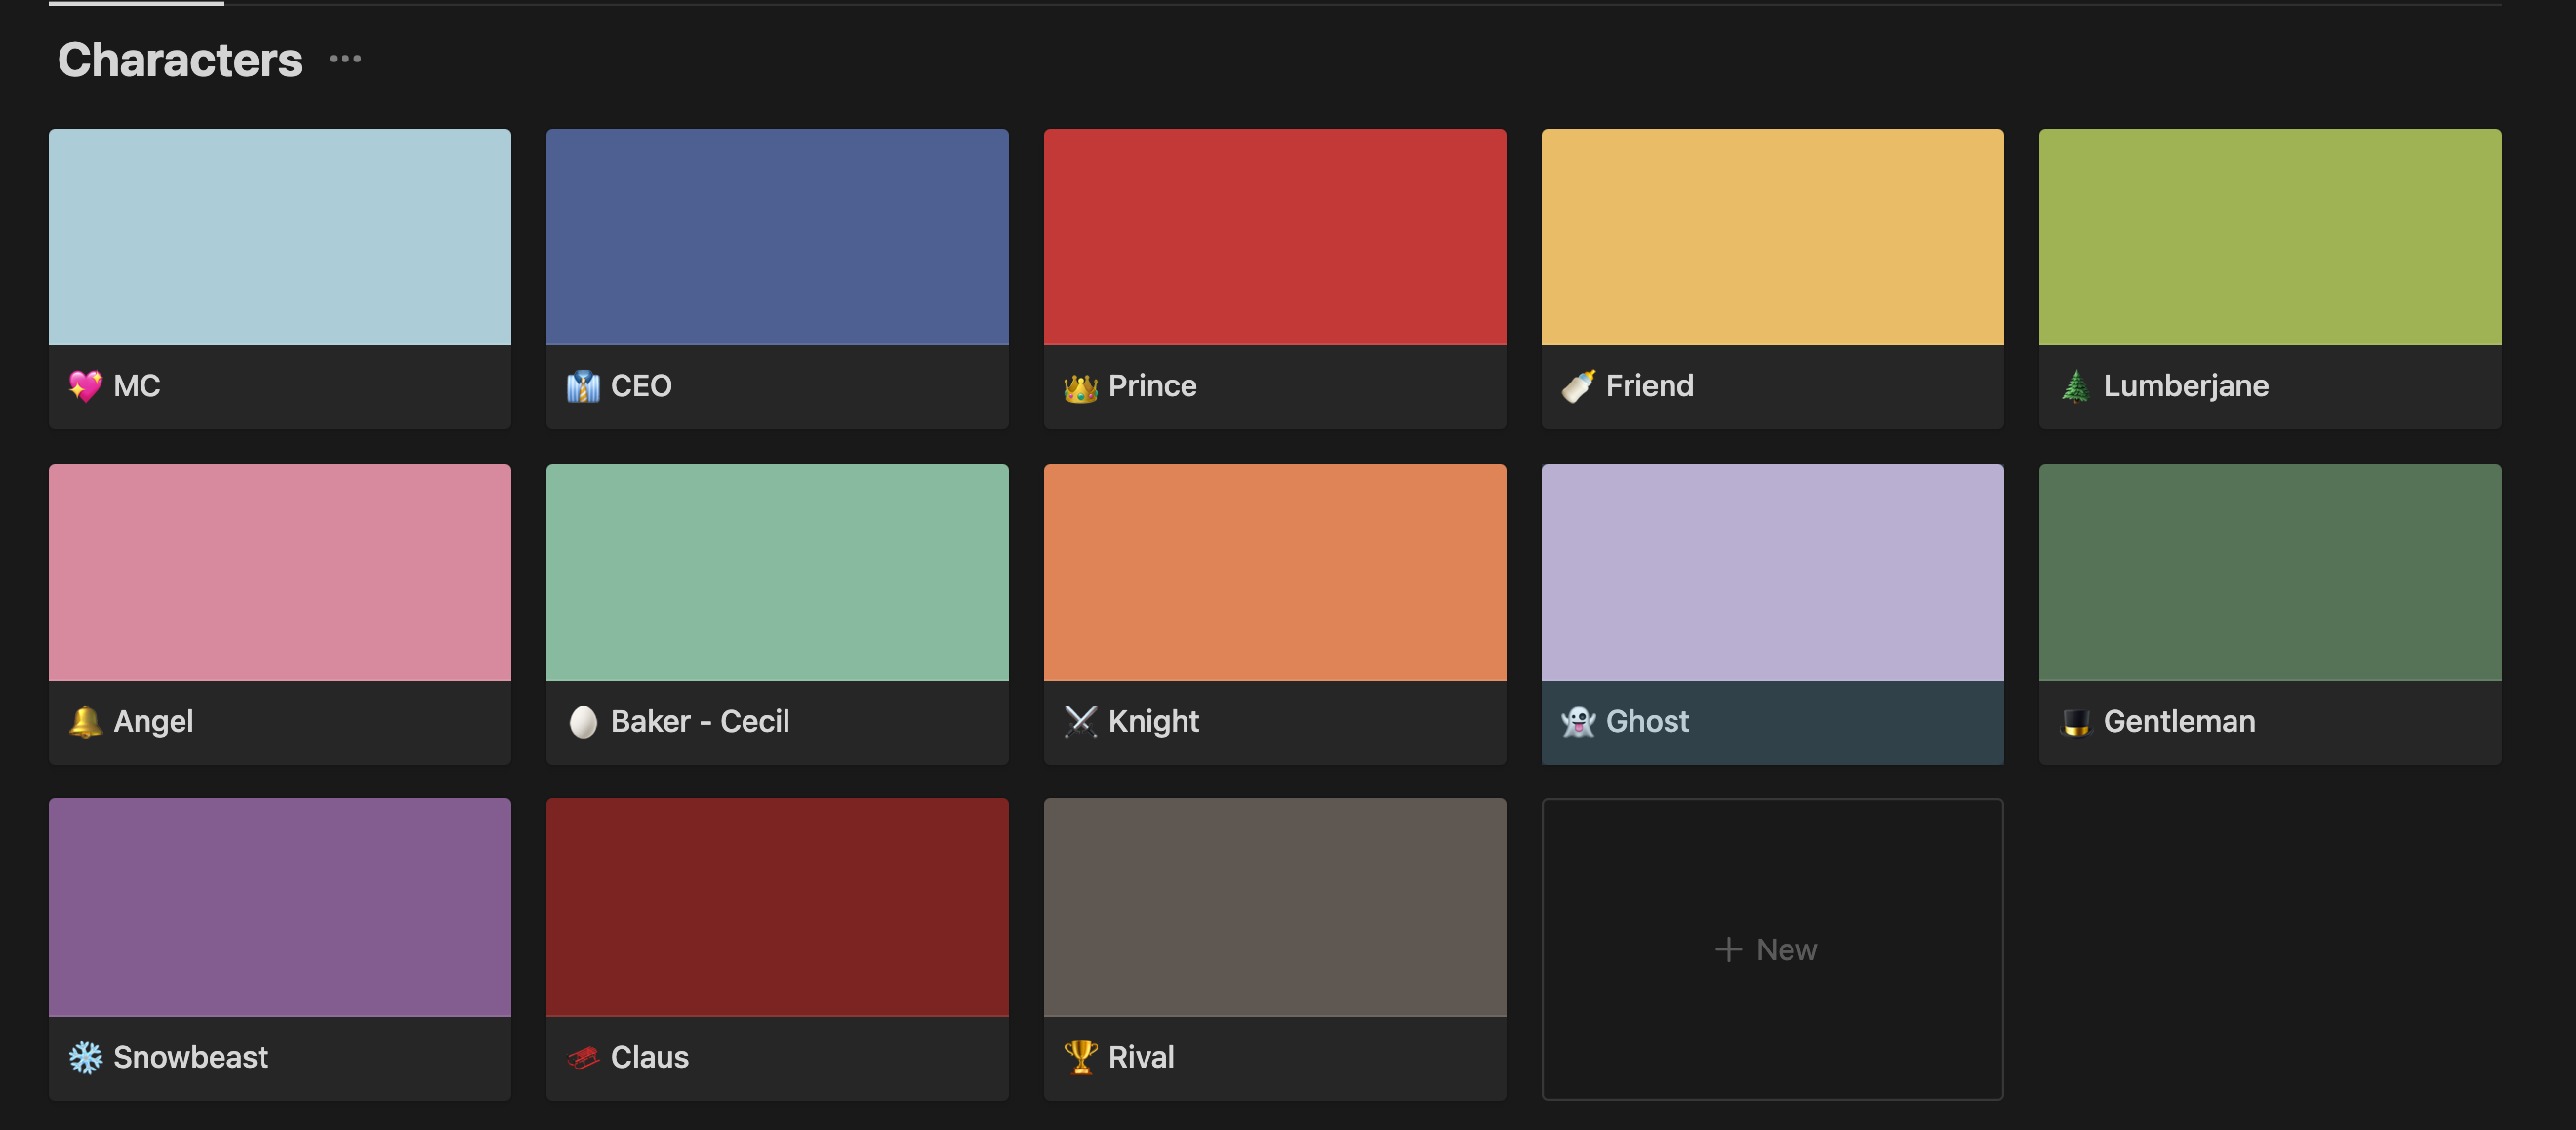Open the Gentleman page title

coord(2178,721)
